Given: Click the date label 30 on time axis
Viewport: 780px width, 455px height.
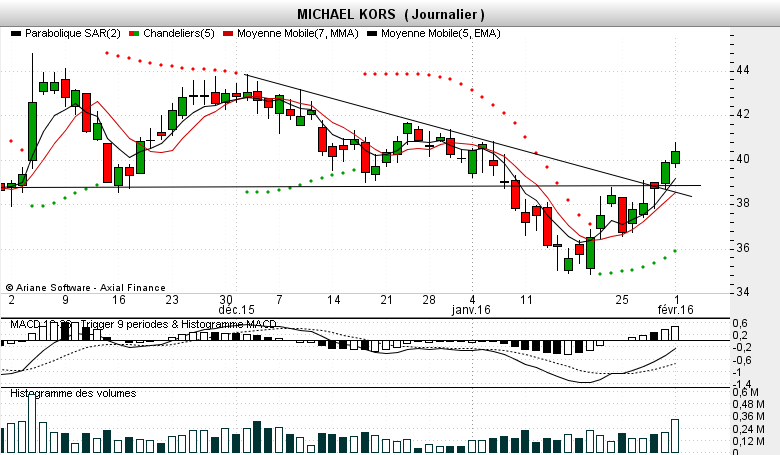Looking at the screenshot, I should 226,300.
